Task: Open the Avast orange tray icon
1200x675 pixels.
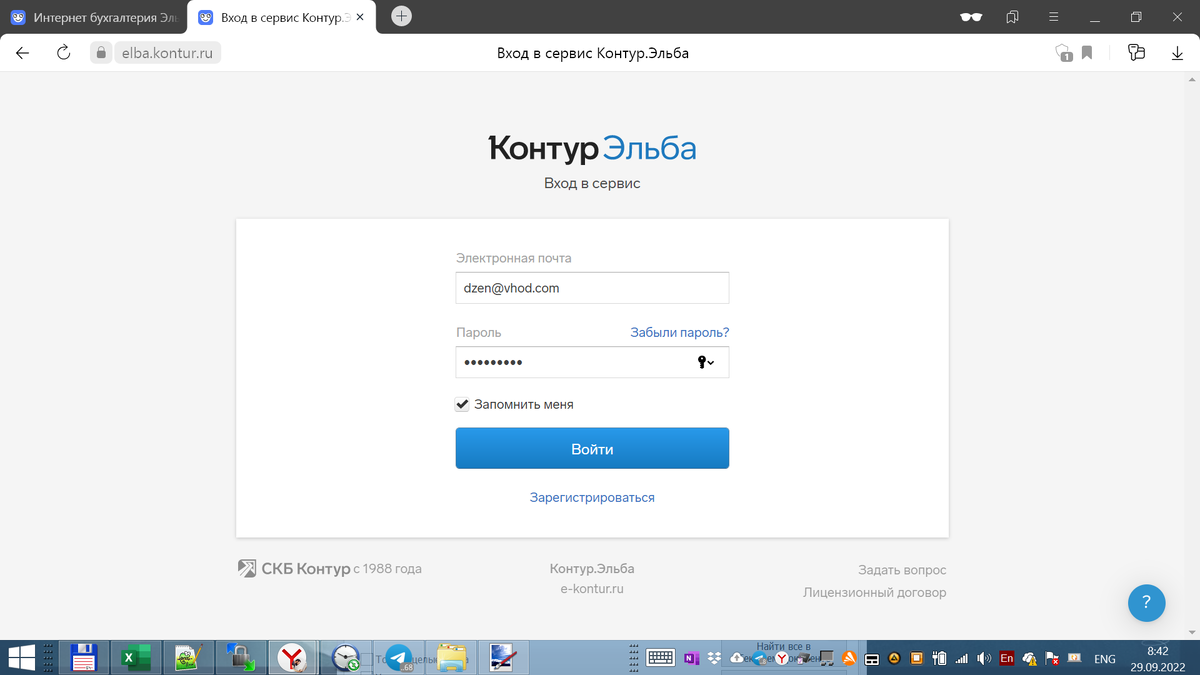Action: [x=849, y=657]
